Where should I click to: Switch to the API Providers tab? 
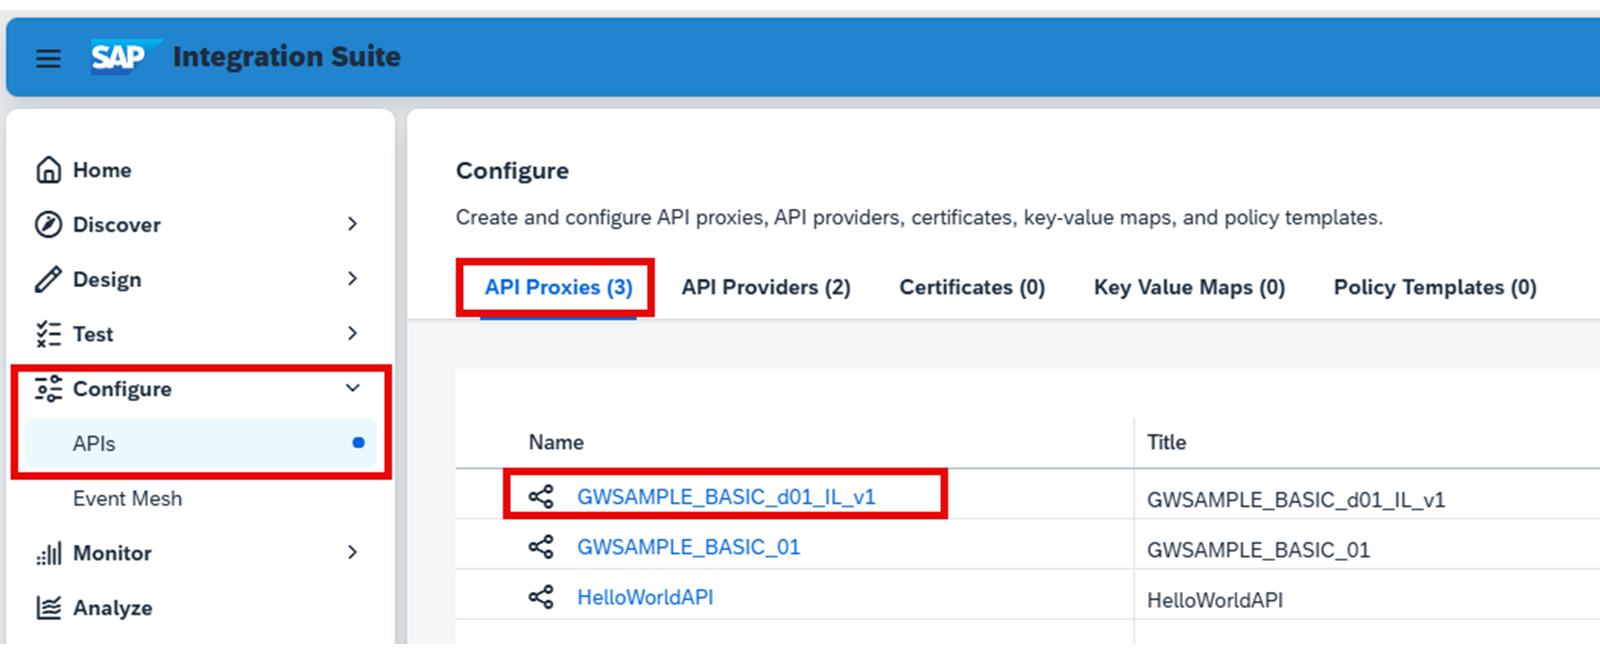coord(766,288)
